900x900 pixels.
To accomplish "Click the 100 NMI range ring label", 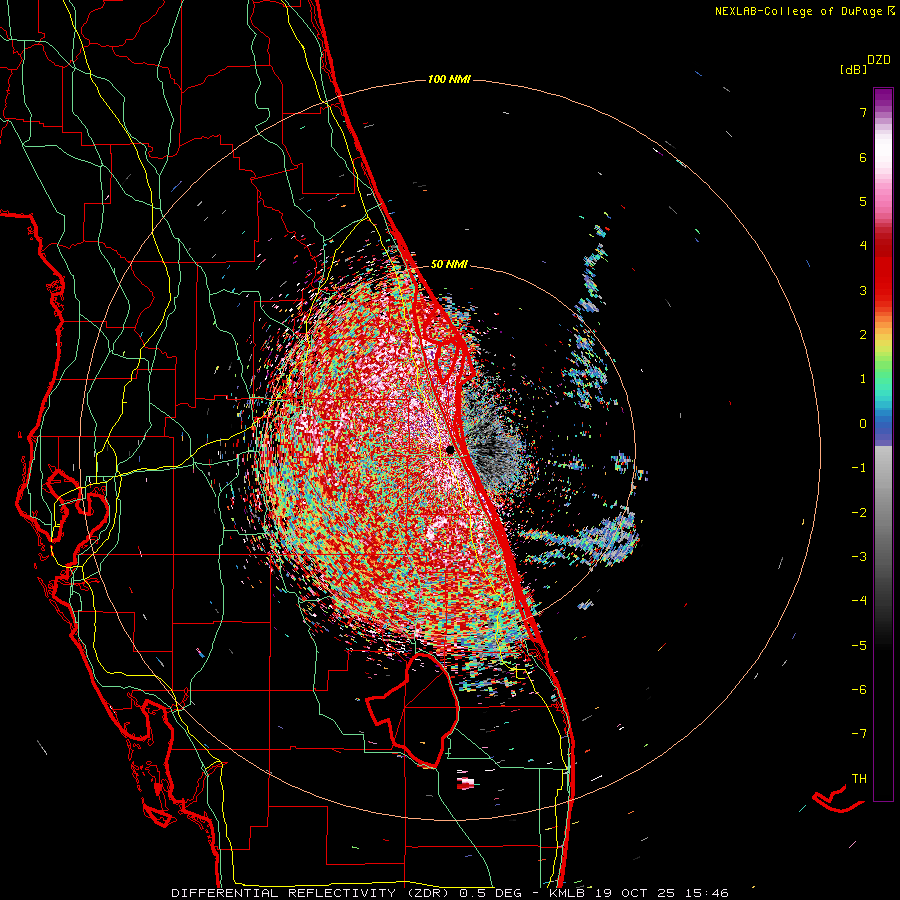I will click(x=449, y=79).
